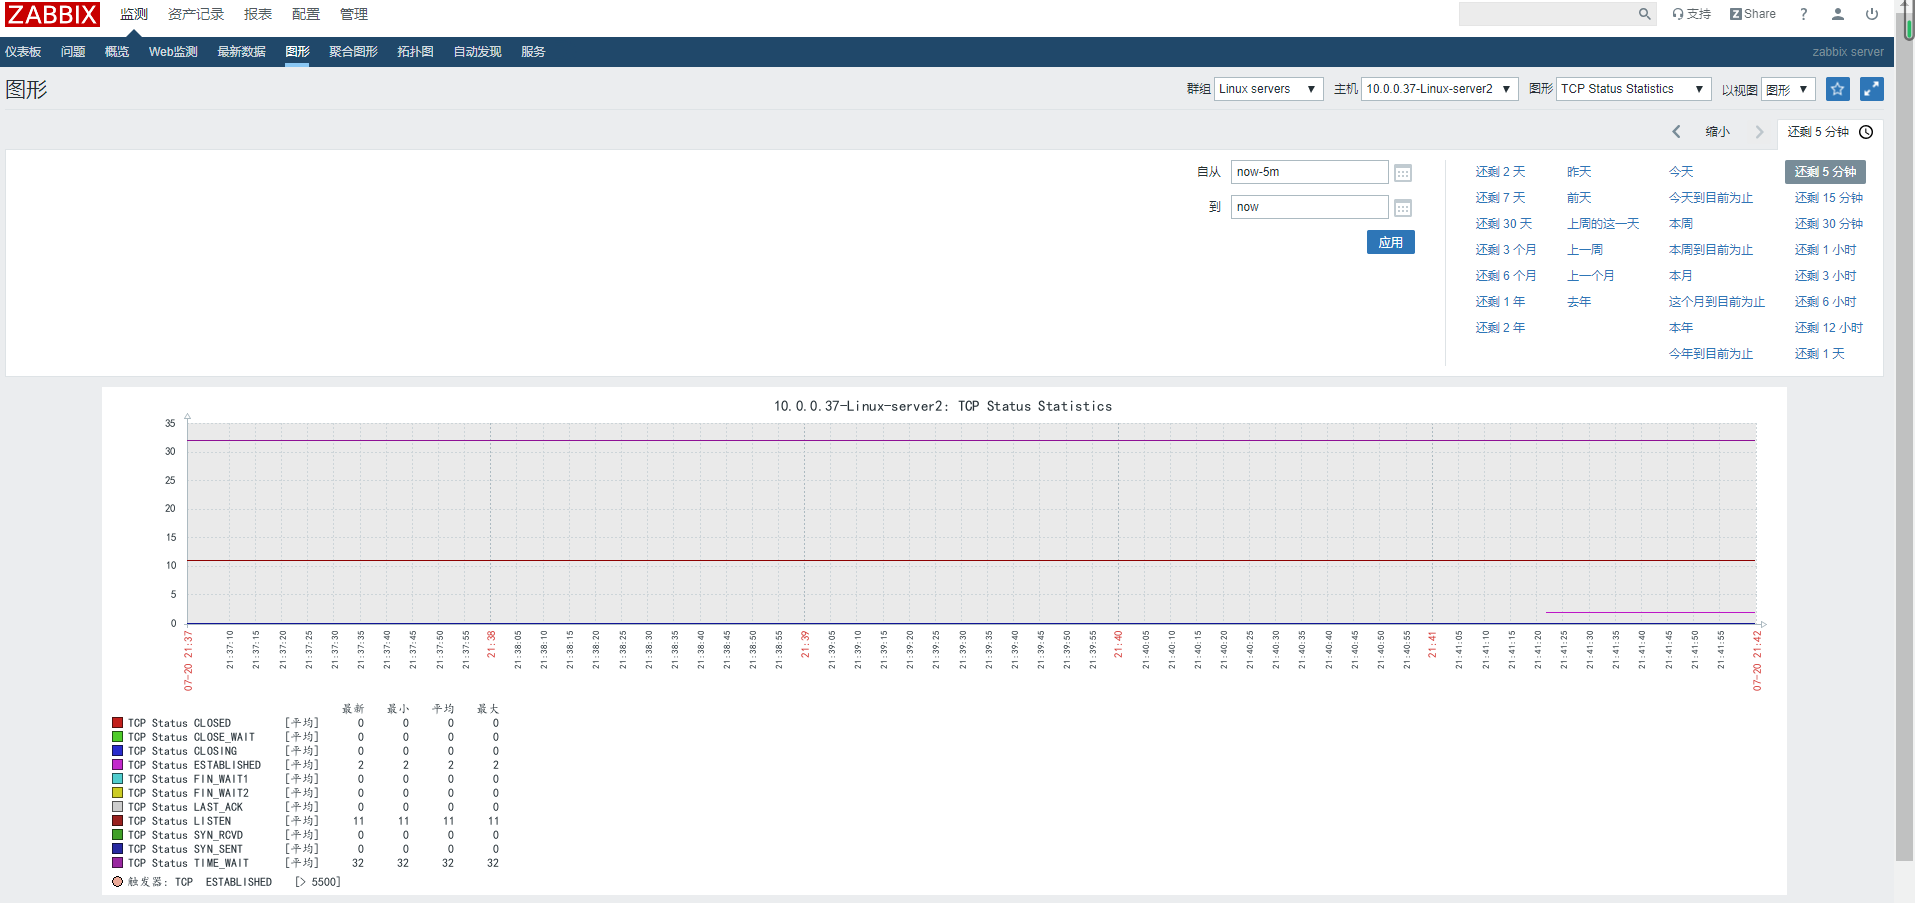Open the Administration (管理) menu
This screenshot has width=1915, height=903.
tap(354, 14)
